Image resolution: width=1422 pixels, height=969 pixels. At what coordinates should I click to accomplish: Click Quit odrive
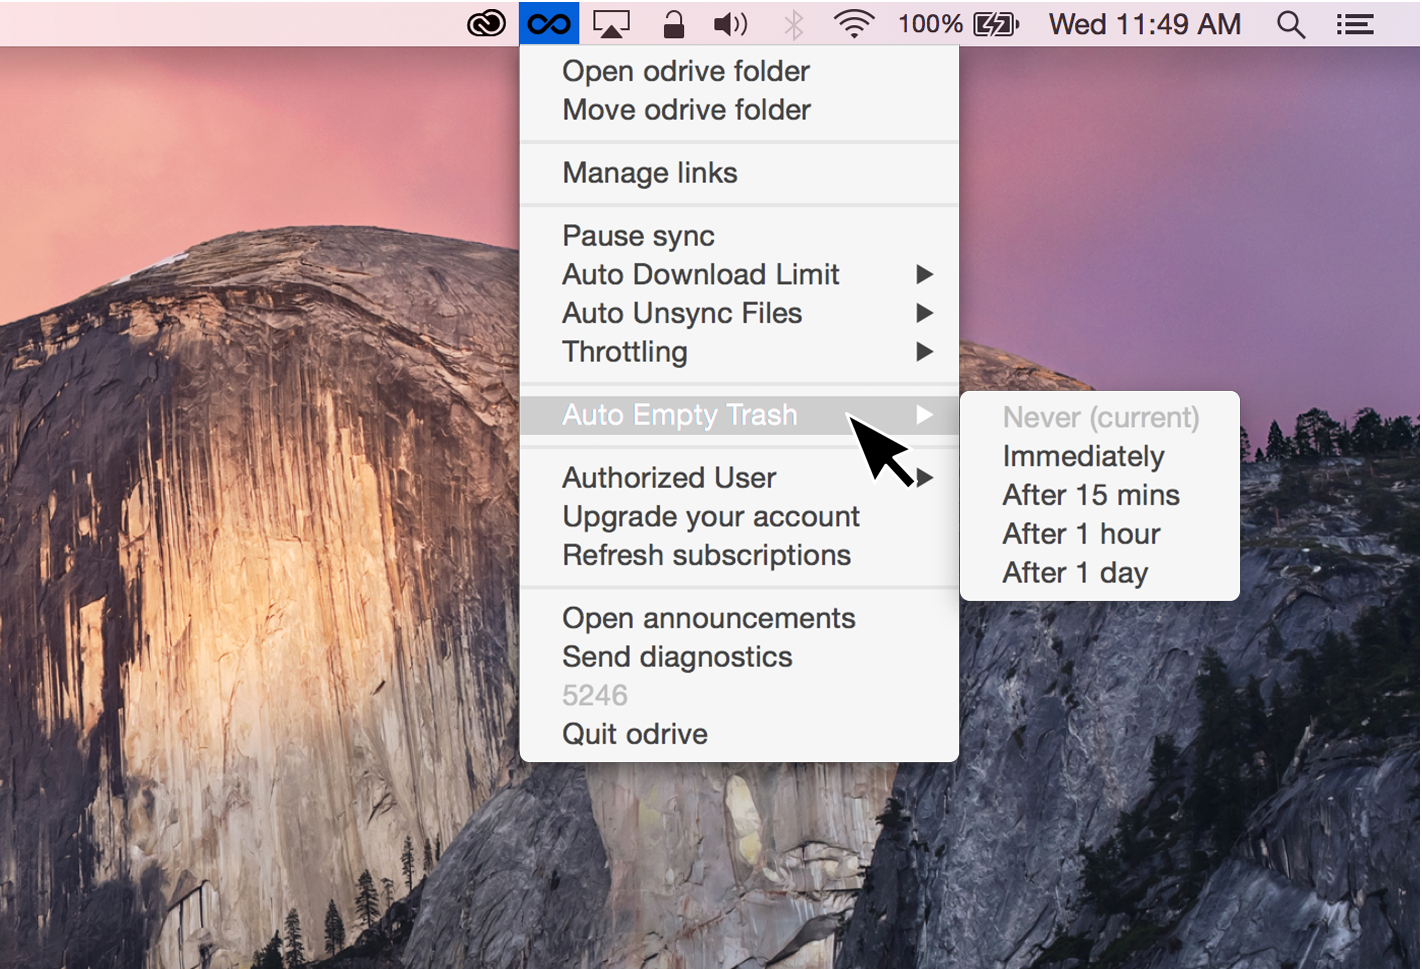coord(739,735)
